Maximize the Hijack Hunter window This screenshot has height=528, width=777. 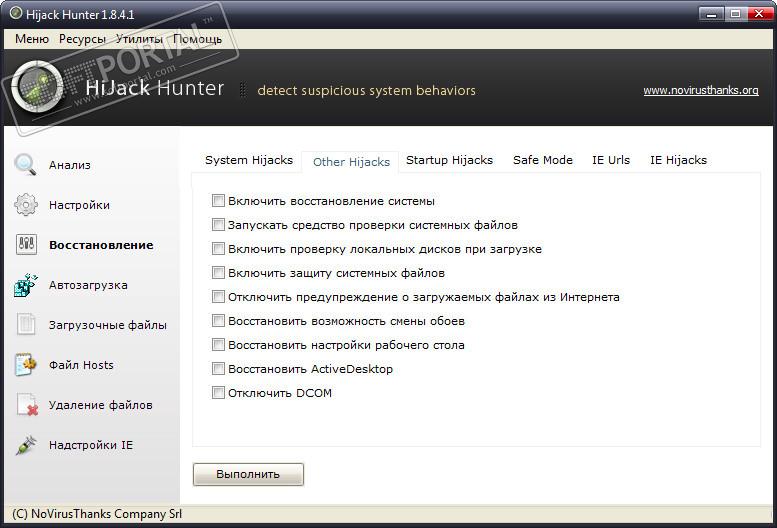point(736,14)
